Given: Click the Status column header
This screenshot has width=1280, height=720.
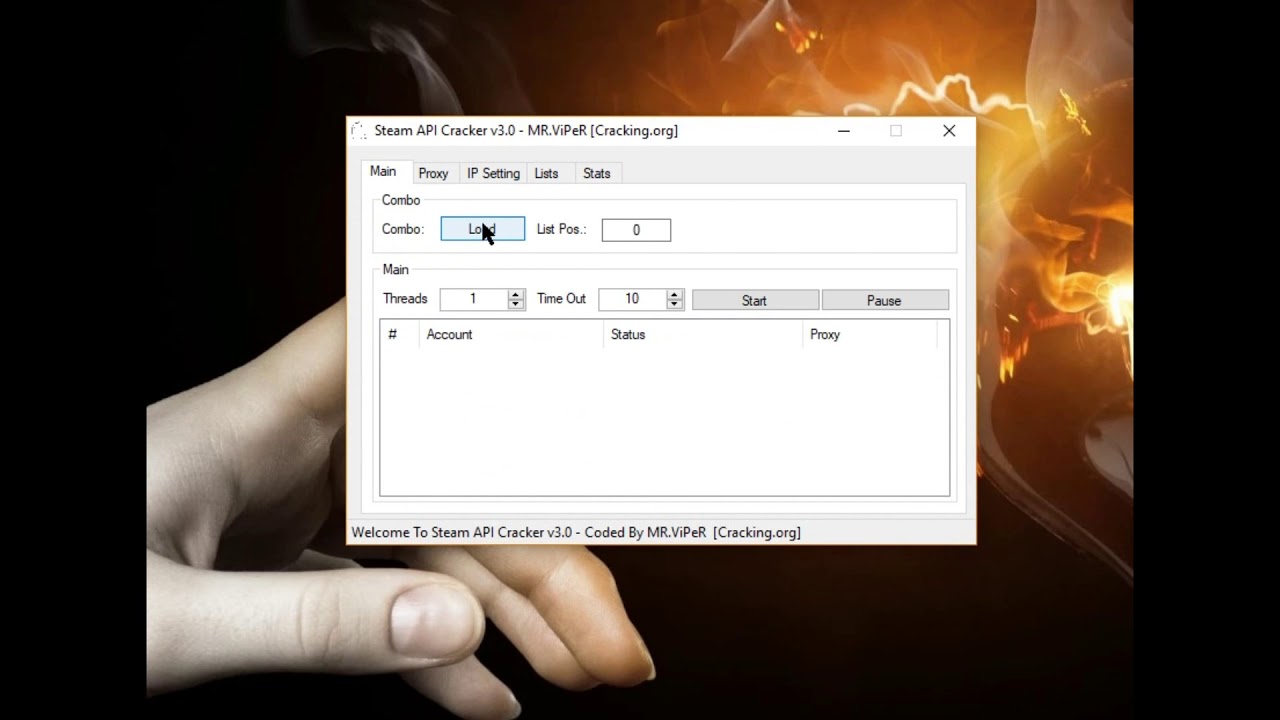Looking at the screenshot, I should (704, 334).
